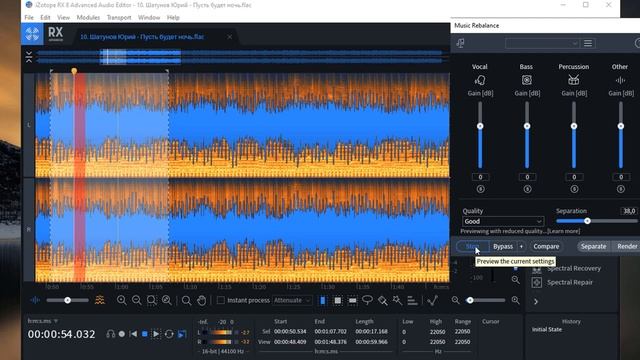Click the Stop preview button

coord(472,247)
